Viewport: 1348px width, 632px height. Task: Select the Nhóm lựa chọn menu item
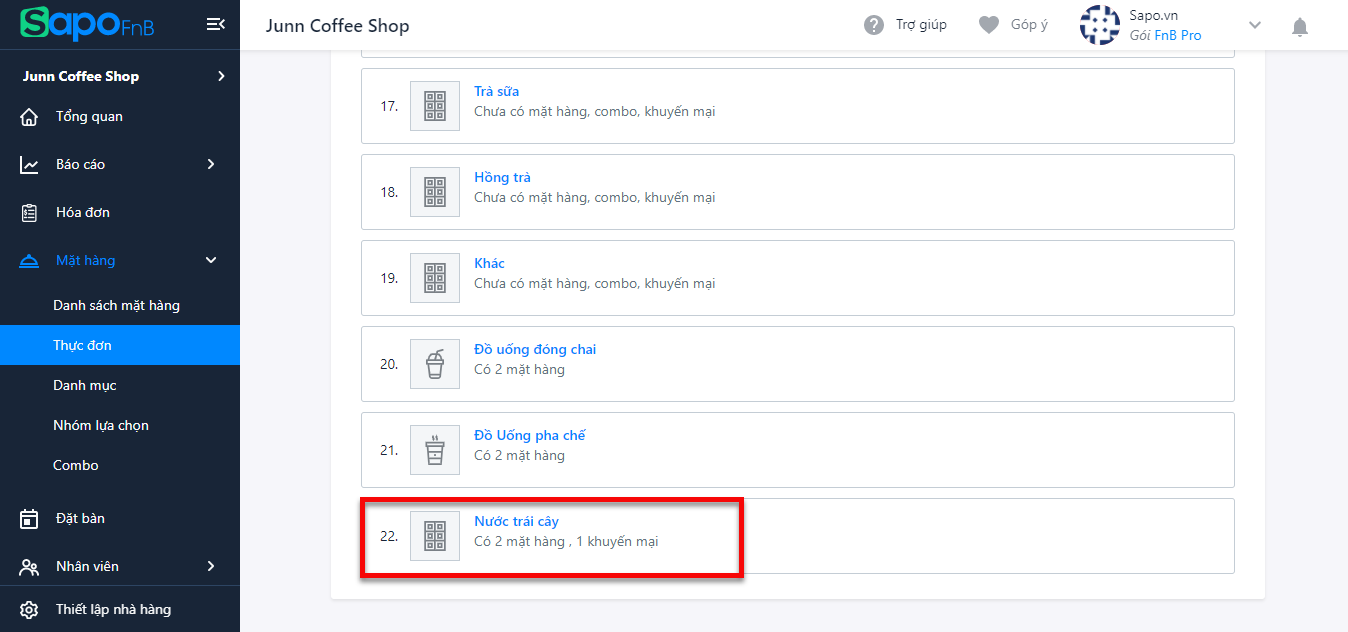pyautogui.click(x=101, y=425)
